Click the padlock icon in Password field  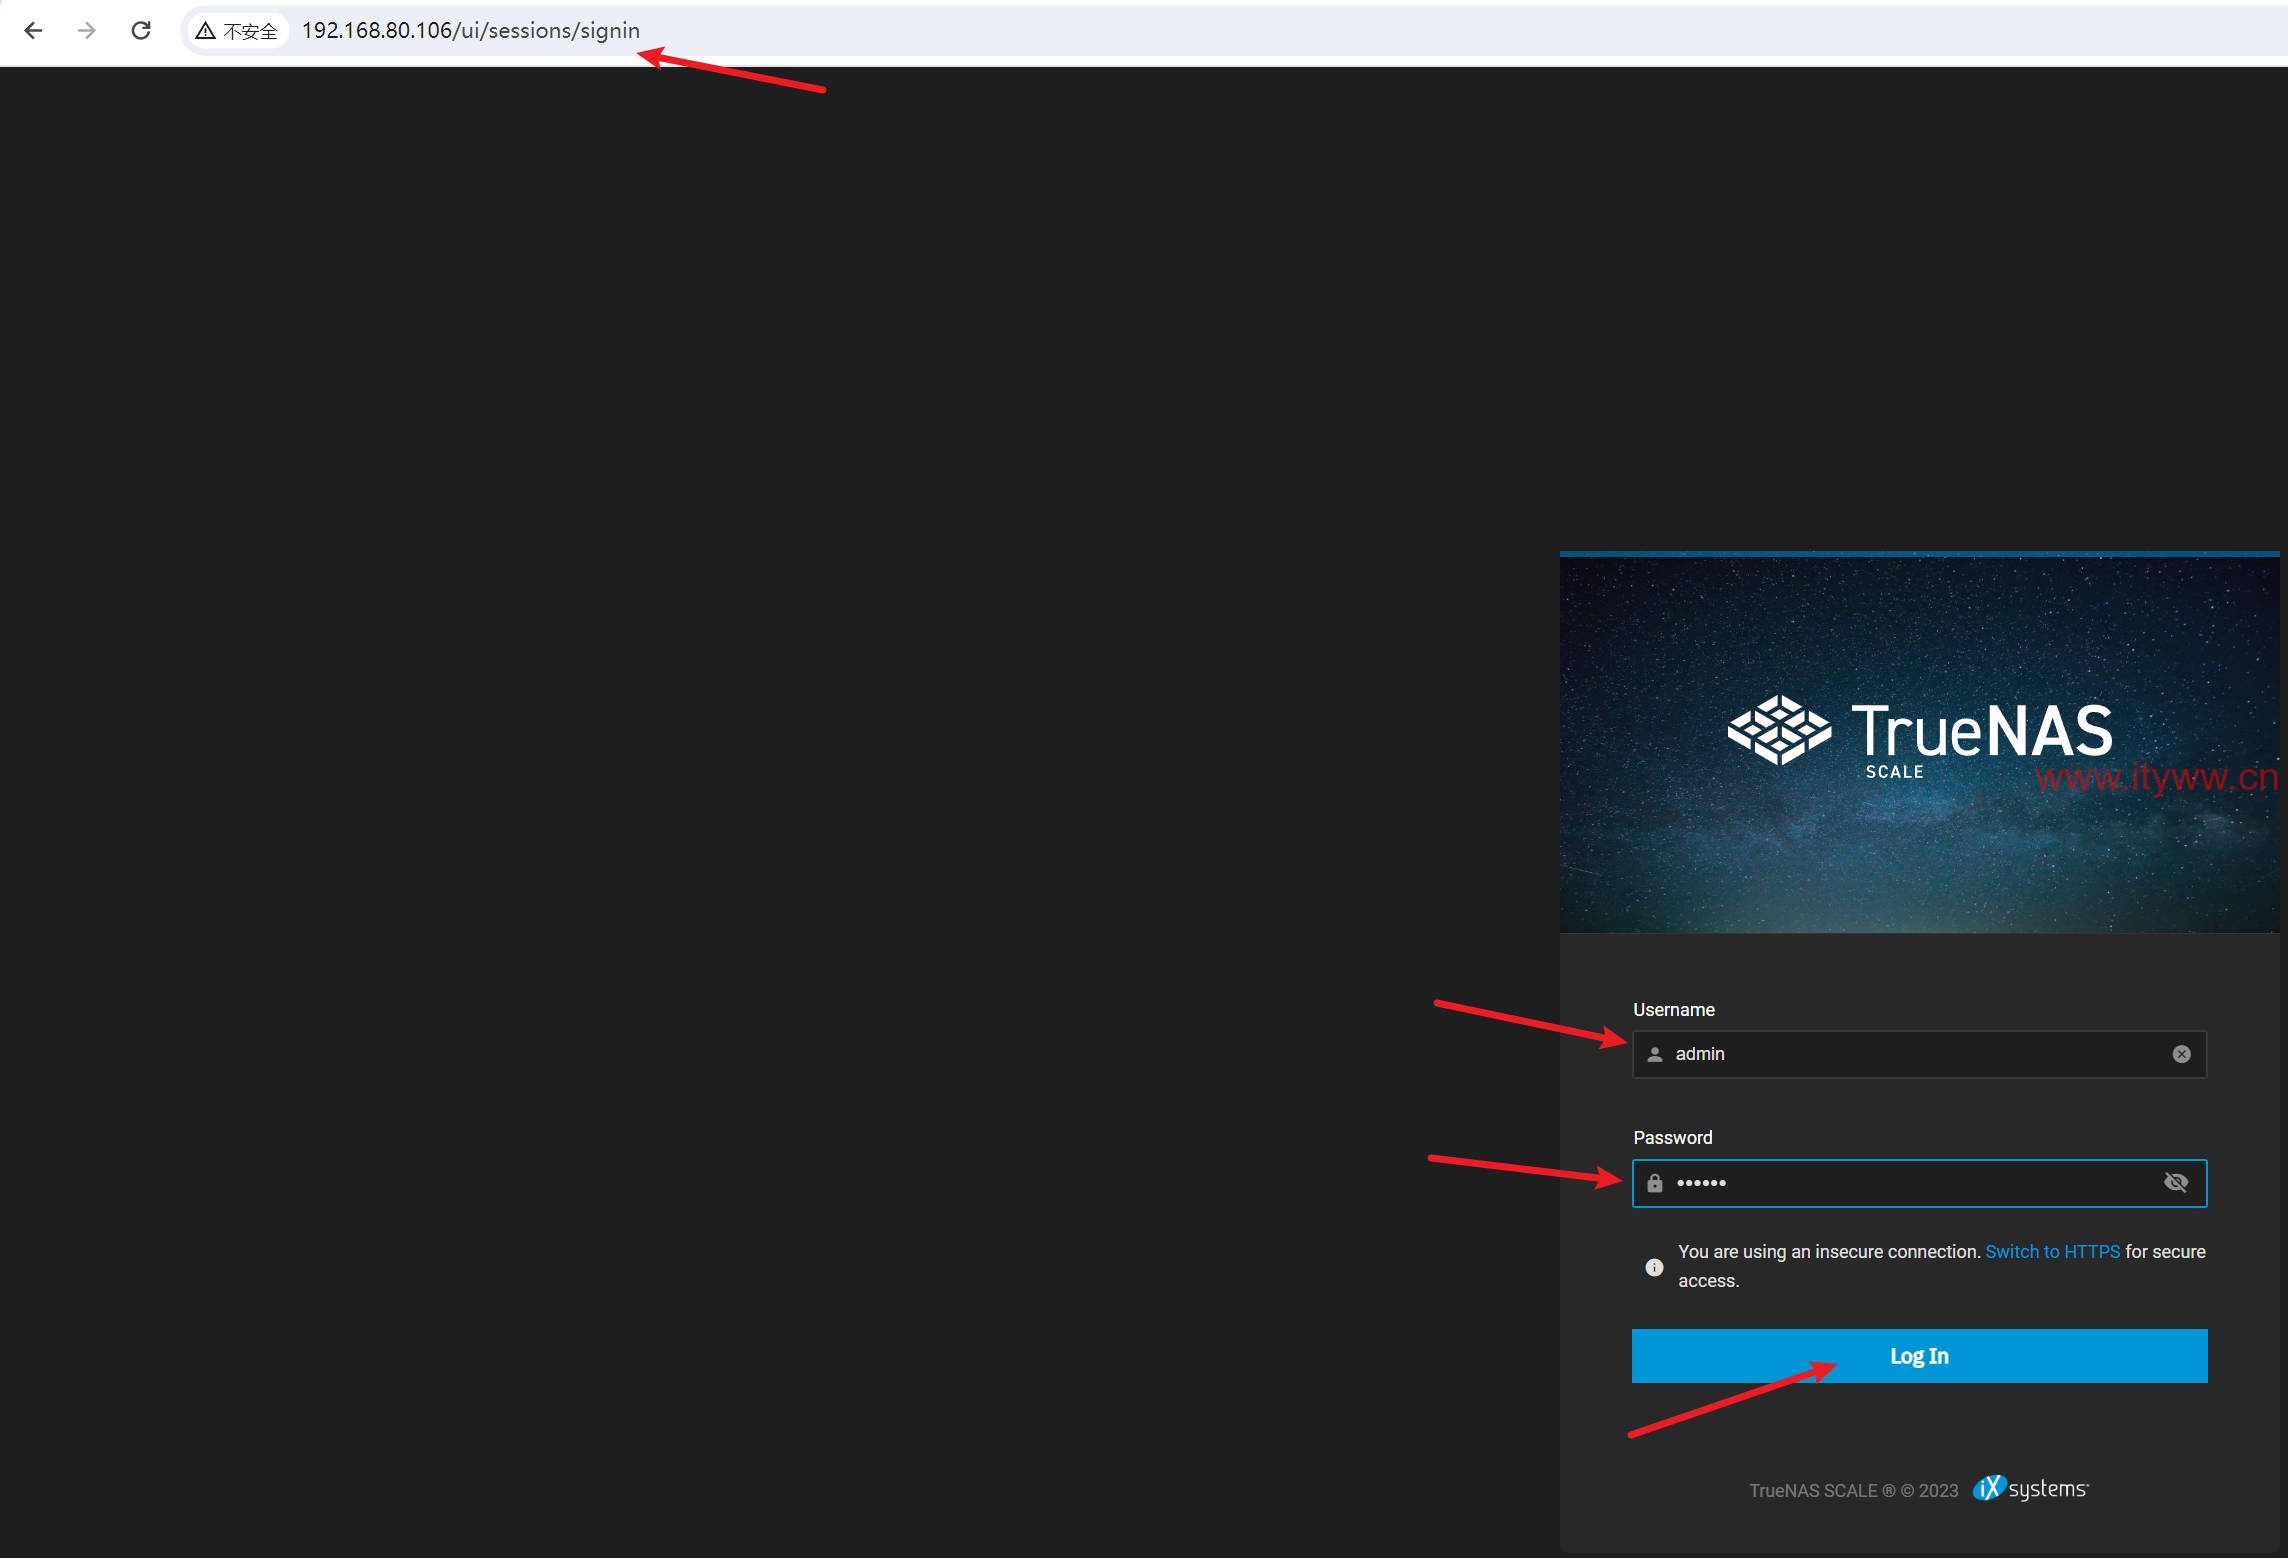point(1655,1183)
